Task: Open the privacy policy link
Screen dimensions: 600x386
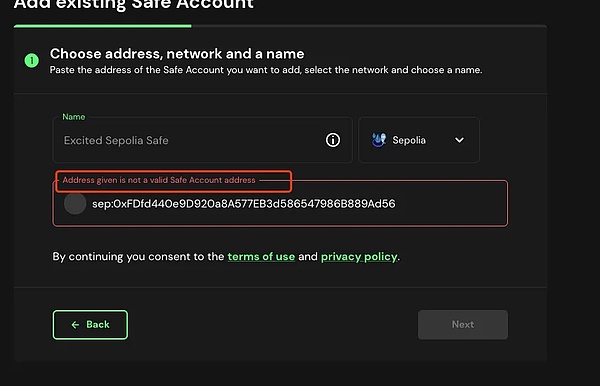Action: (359, 256)
